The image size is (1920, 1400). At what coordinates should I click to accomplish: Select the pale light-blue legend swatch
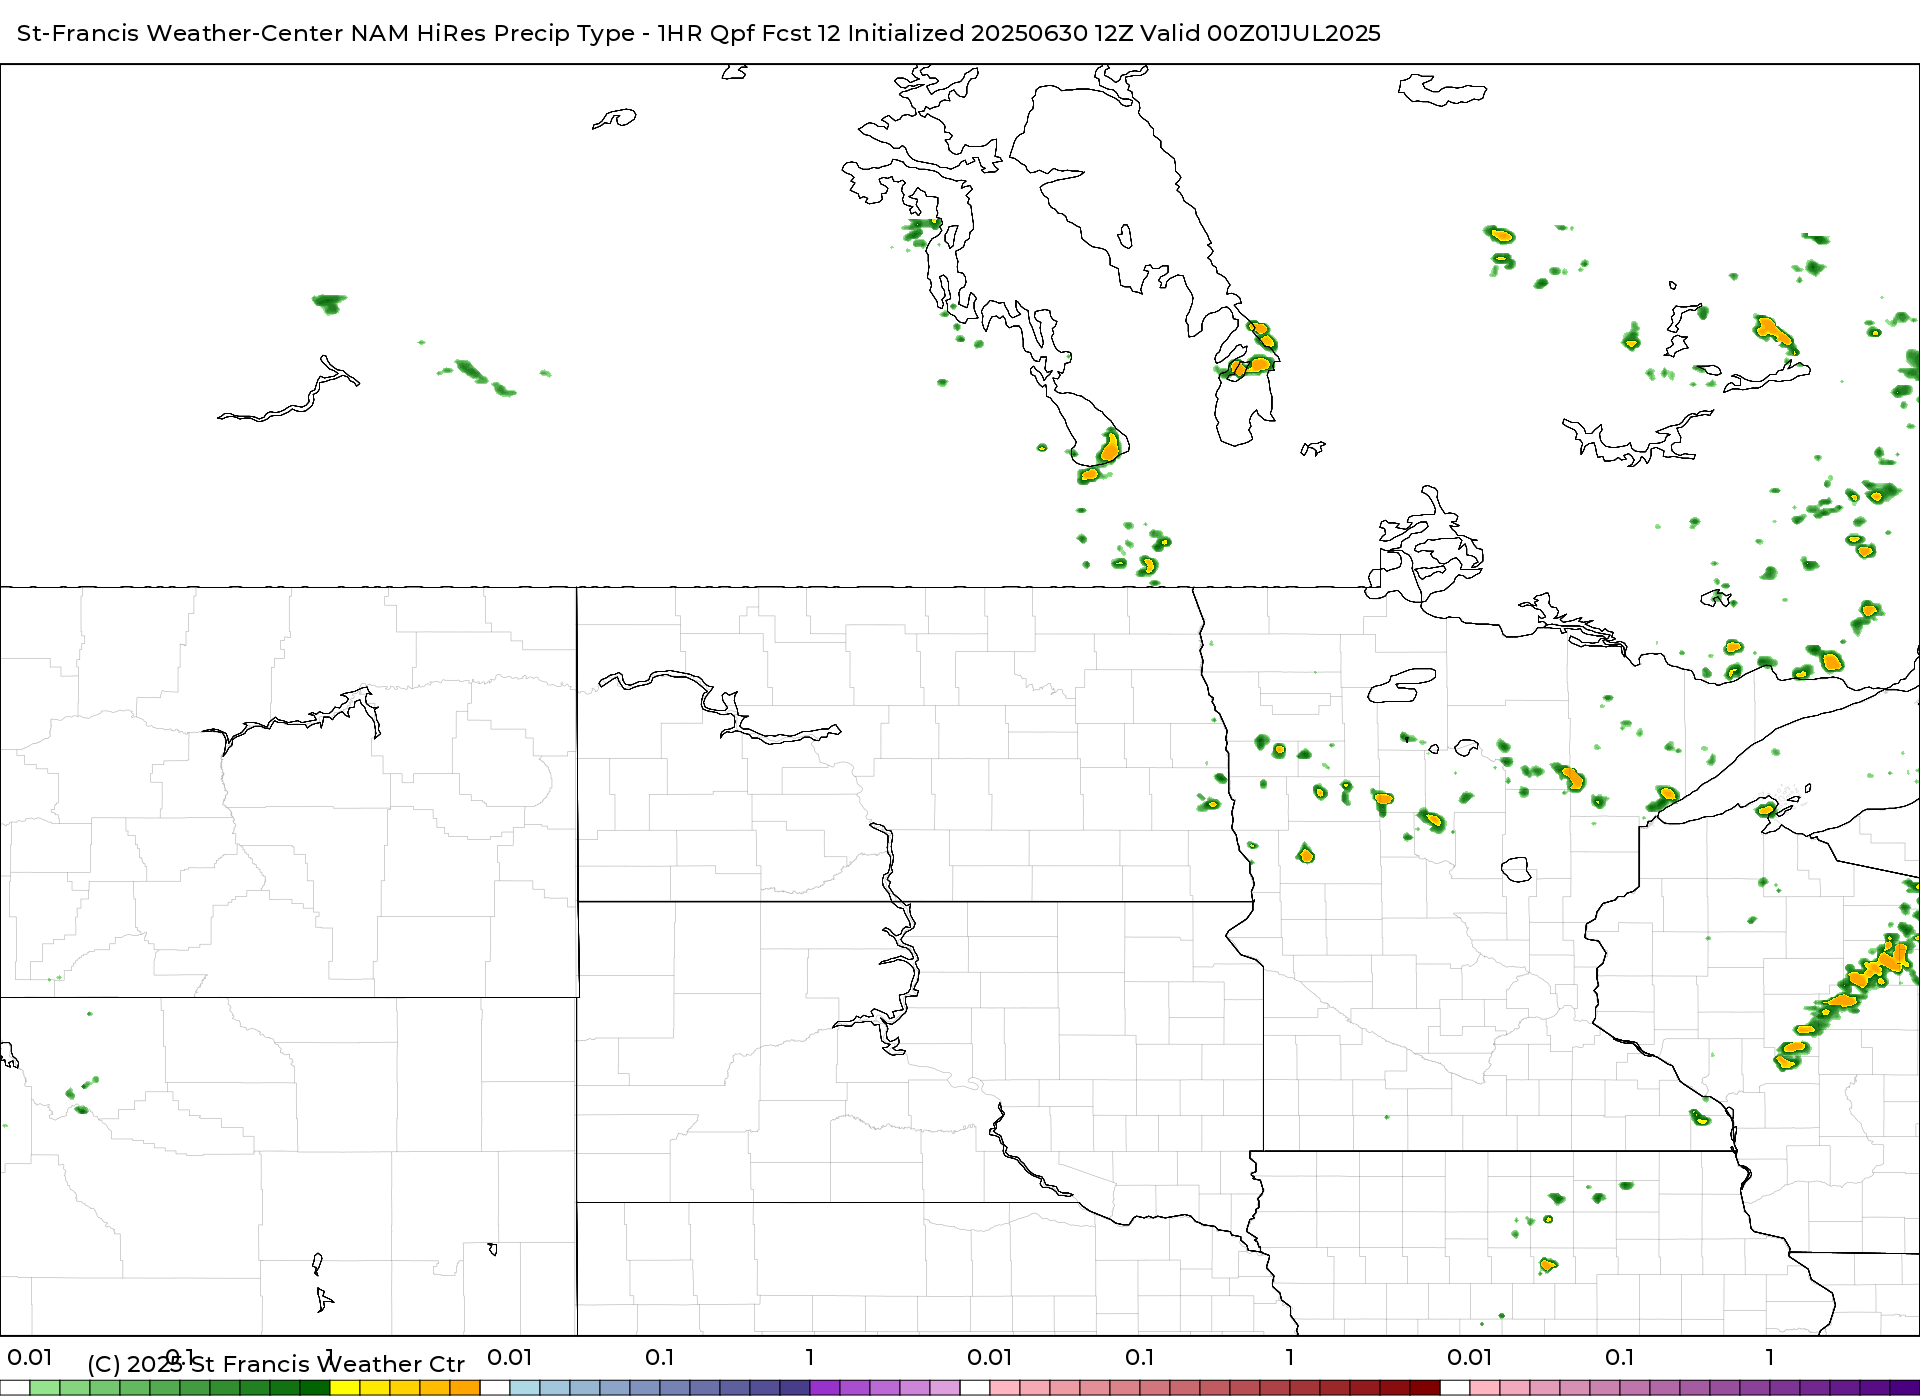coord(525,1388)
